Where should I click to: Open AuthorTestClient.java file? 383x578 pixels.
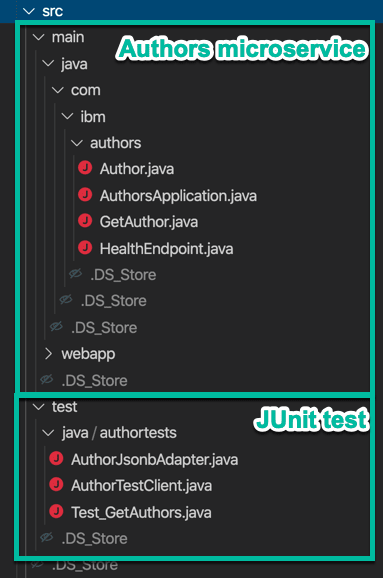142,486
